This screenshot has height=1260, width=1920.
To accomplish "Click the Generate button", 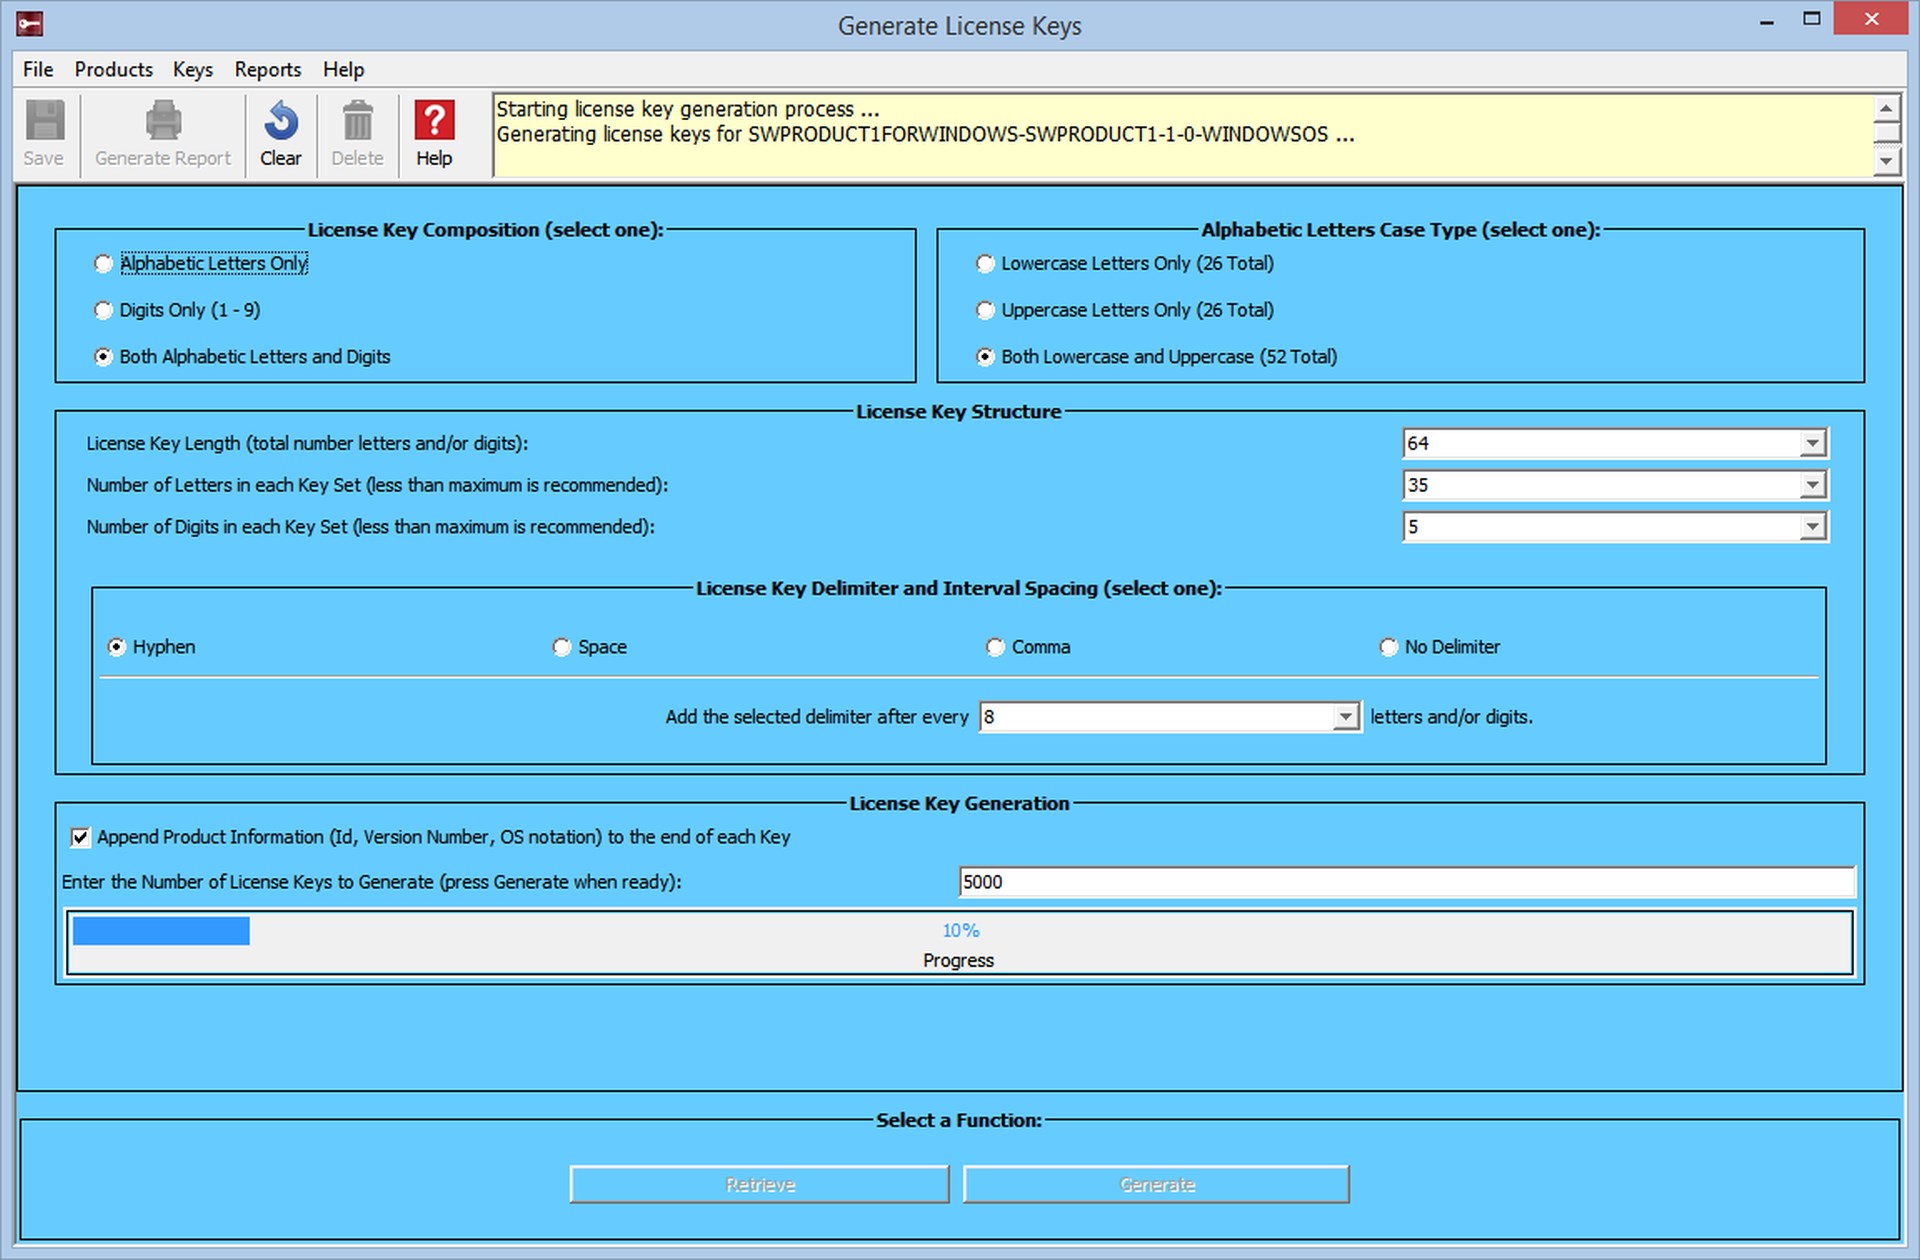I will pyautogui.click(x=1157, y=1184).
